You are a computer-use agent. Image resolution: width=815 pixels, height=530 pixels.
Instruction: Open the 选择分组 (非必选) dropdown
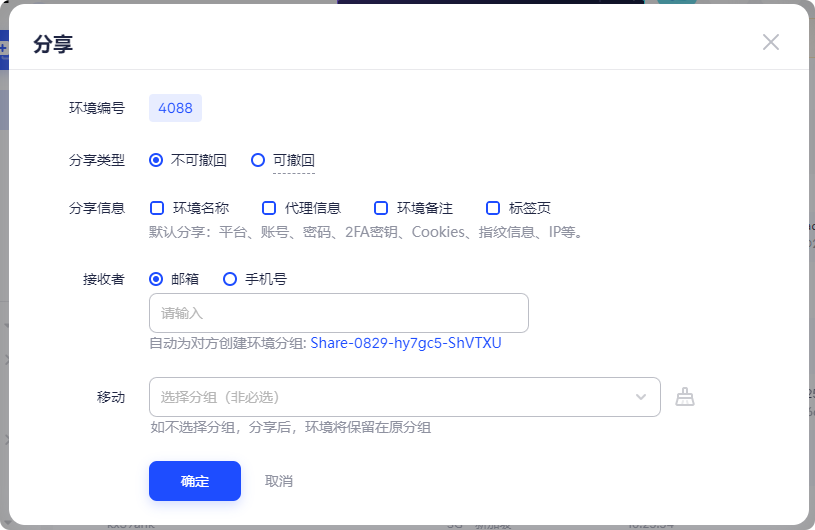[x=404, y=397]
